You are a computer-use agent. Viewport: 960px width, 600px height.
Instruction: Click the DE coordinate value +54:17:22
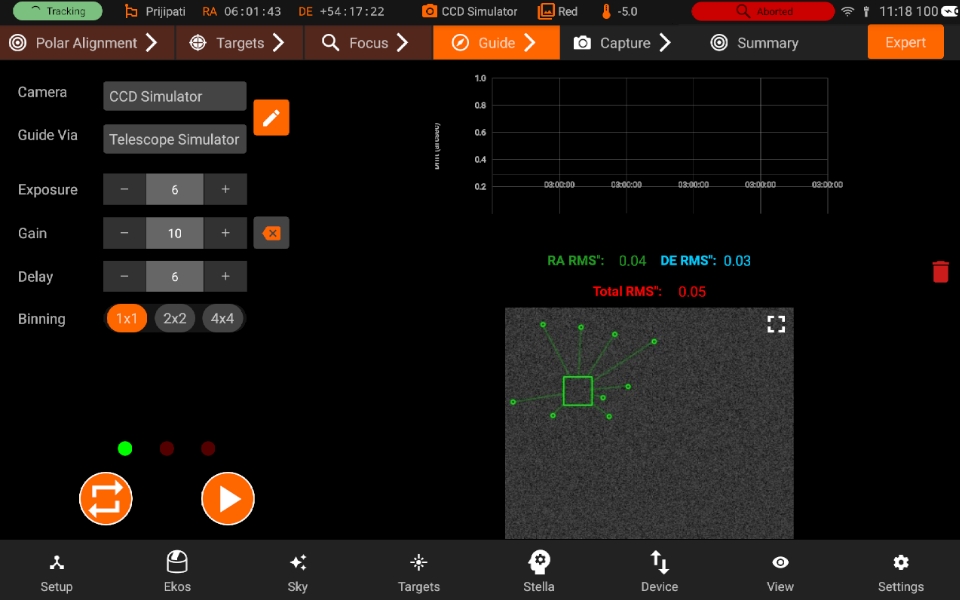352,12
